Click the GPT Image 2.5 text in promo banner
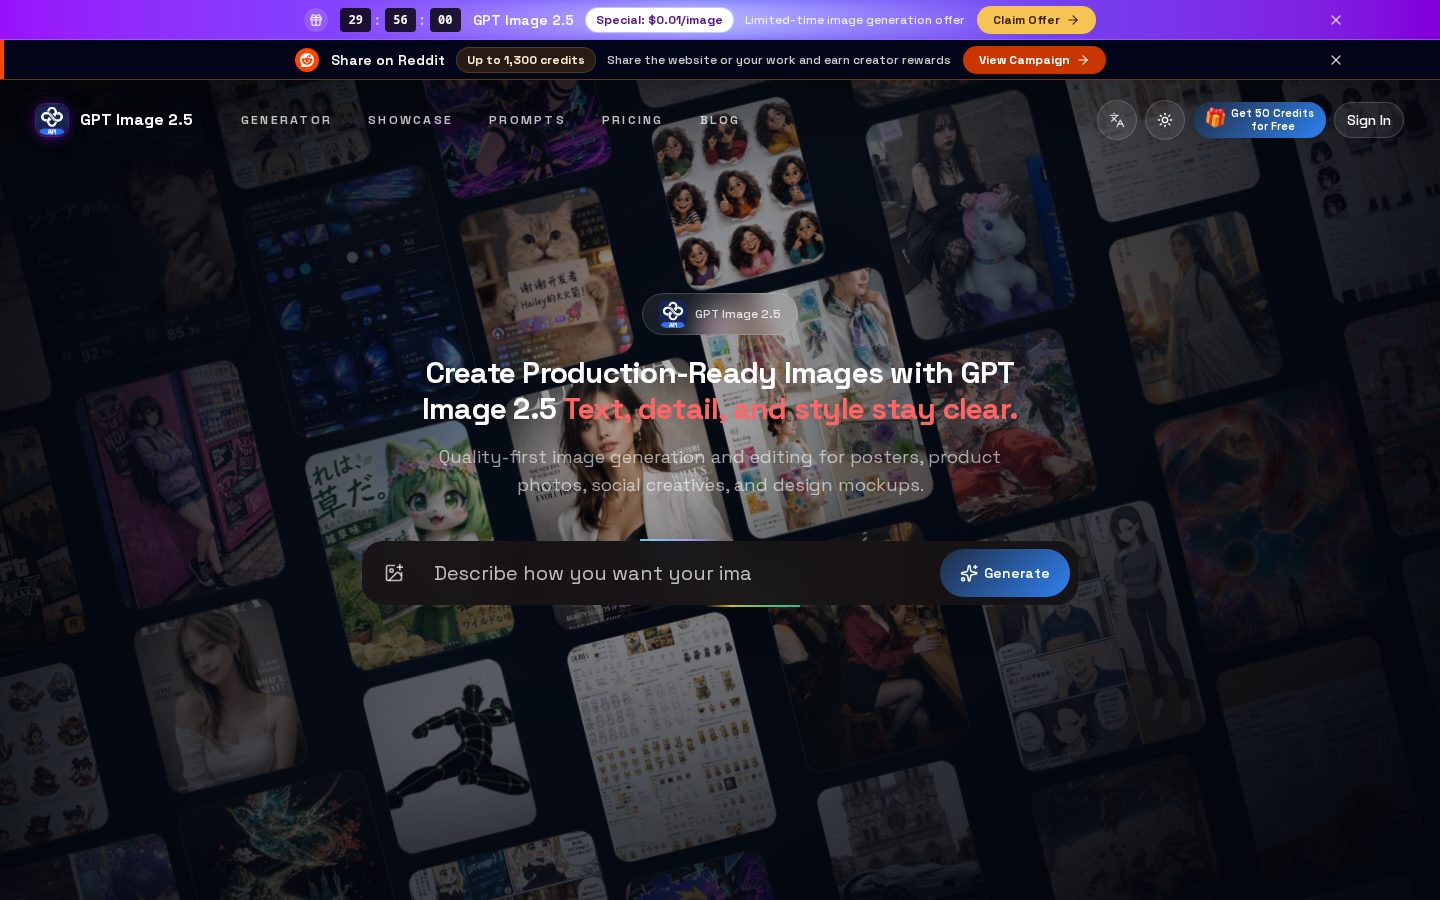The image size is (1440, 900). click(x=523, y=20)
